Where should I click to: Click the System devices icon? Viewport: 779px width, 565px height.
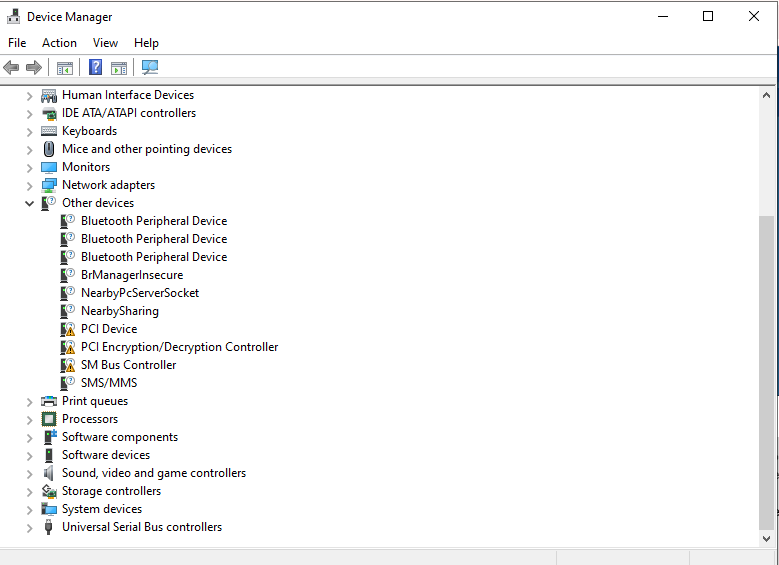(49, 509)
